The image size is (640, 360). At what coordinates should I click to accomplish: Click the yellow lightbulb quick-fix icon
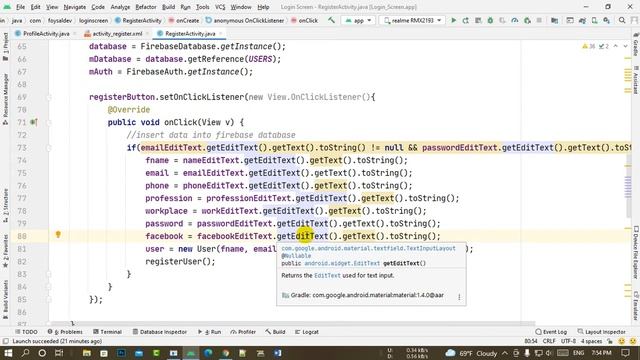click(x=58, y=234)
